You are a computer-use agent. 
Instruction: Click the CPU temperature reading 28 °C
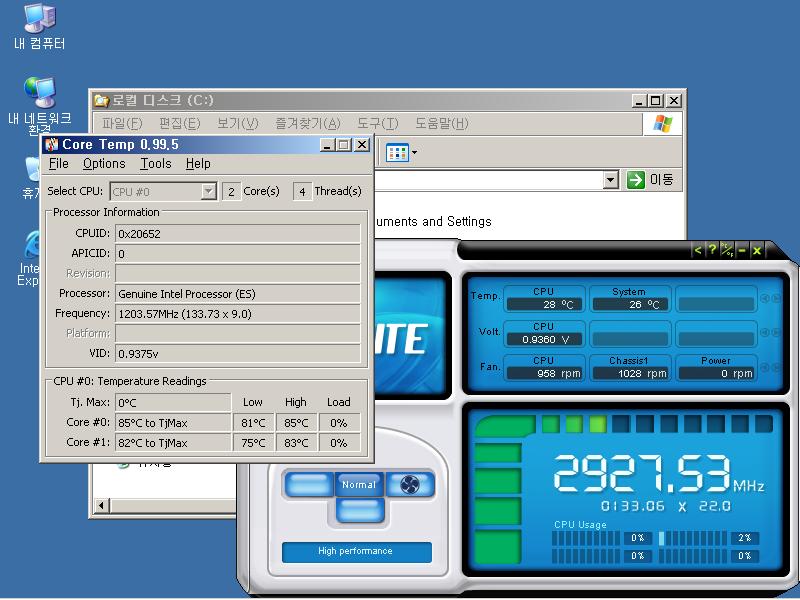point(545,305)
